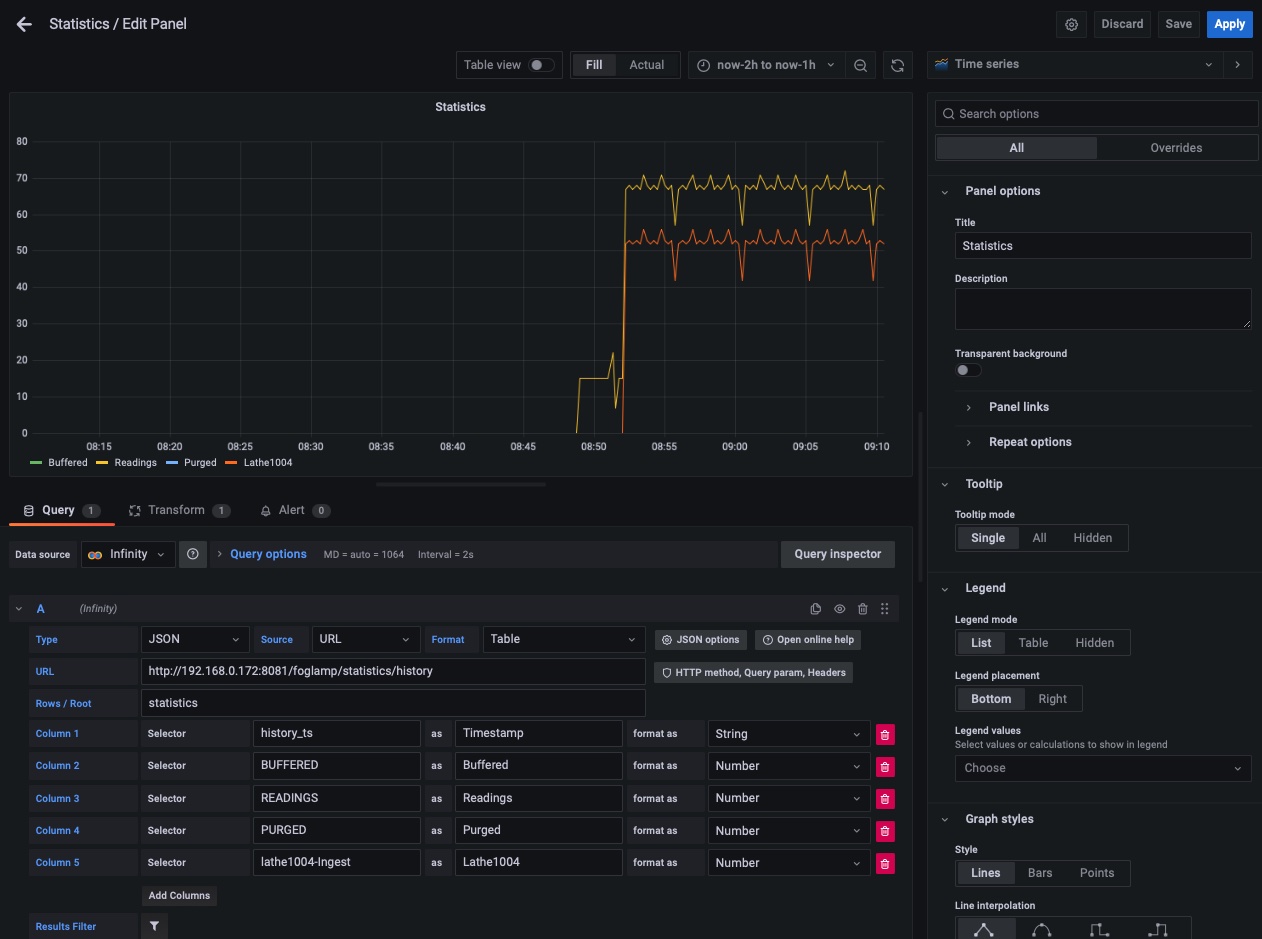Delete query A using the trash icon
Image resolution: width=1262 pixels, height=939 pixels.
tap(862, 609)
